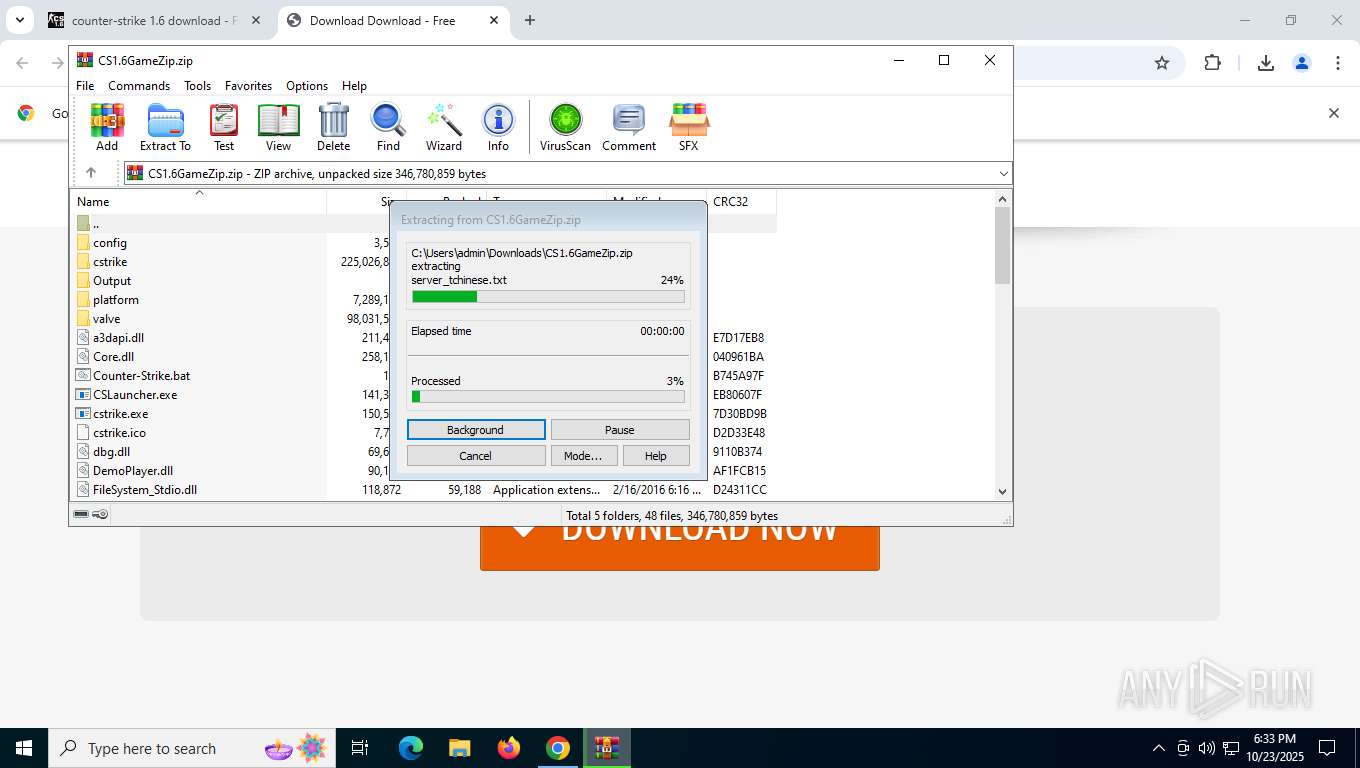The height and width of the screenshot is (768, 1360).
Task: Click the drive icon in WinRAR status bar
Action: pos(81,515)
